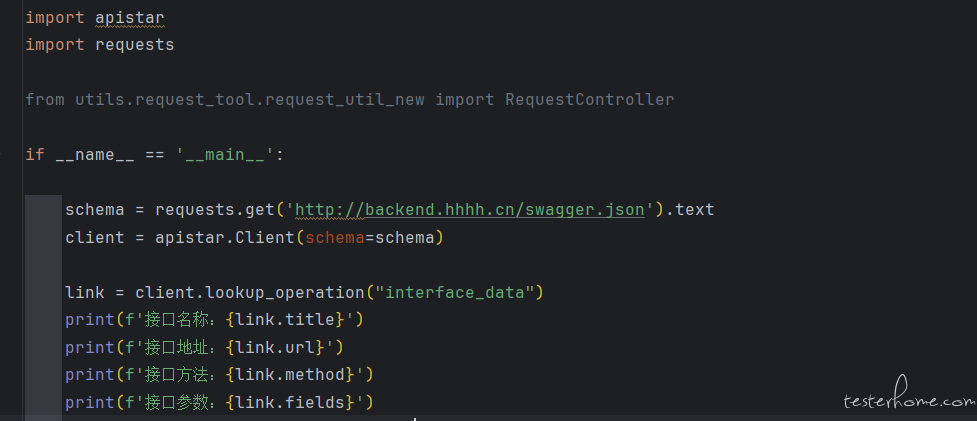This screenshot has width=977, height=421.
Task: Click link.url in the 接口地址 print line
Action: (275, 347)
